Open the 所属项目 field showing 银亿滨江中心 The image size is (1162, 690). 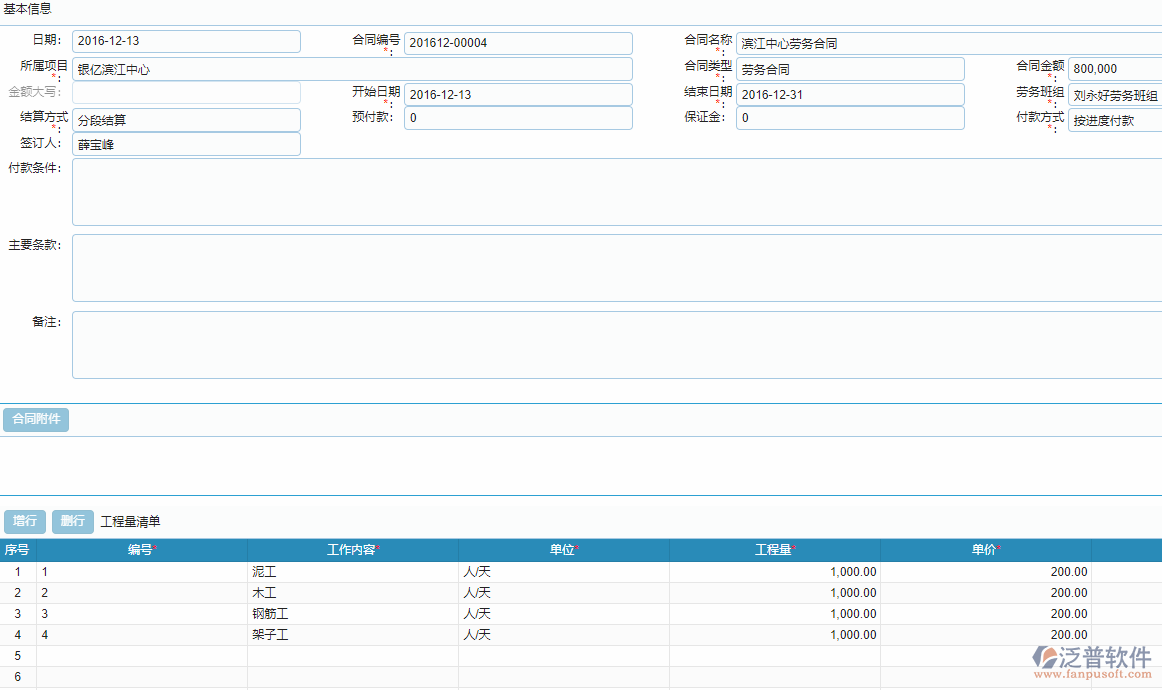(x=352, y=68)
